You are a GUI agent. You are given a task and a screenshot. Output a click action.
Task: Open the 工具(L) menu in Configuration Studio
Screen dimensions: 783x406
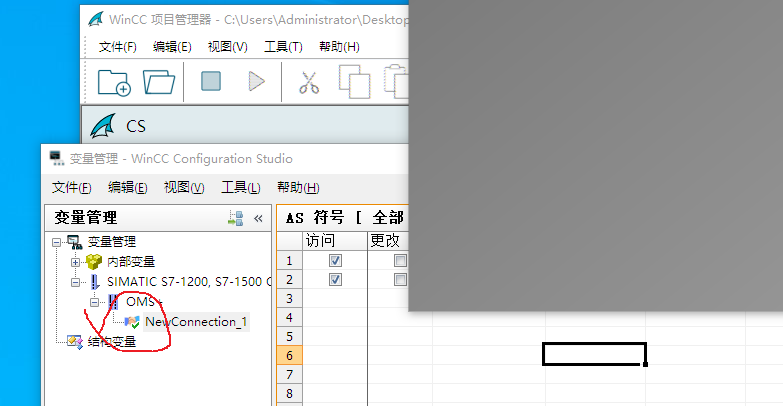240,188
